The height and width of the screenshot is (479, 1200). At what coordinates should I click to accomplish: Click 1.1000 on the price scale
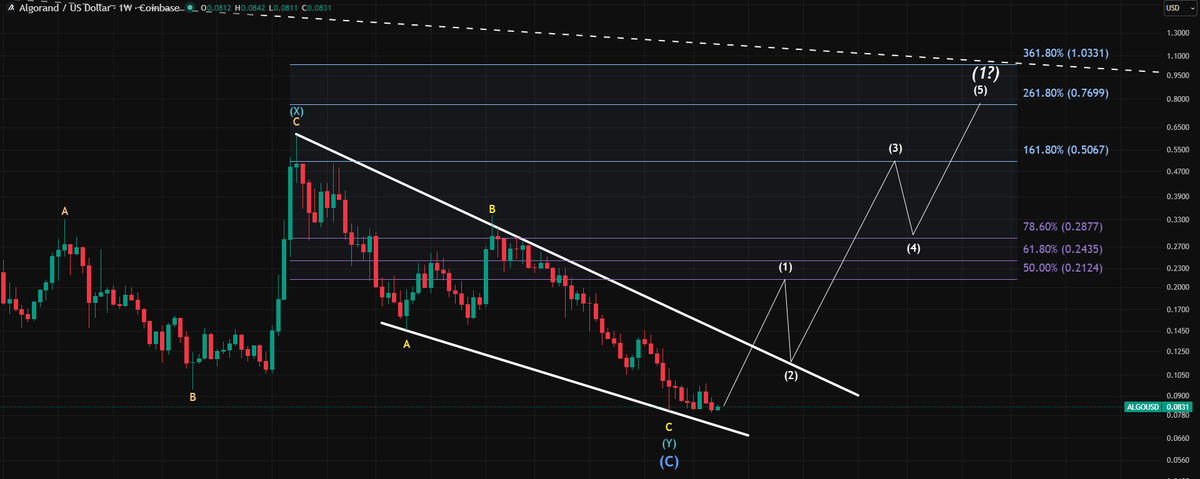1178,57
